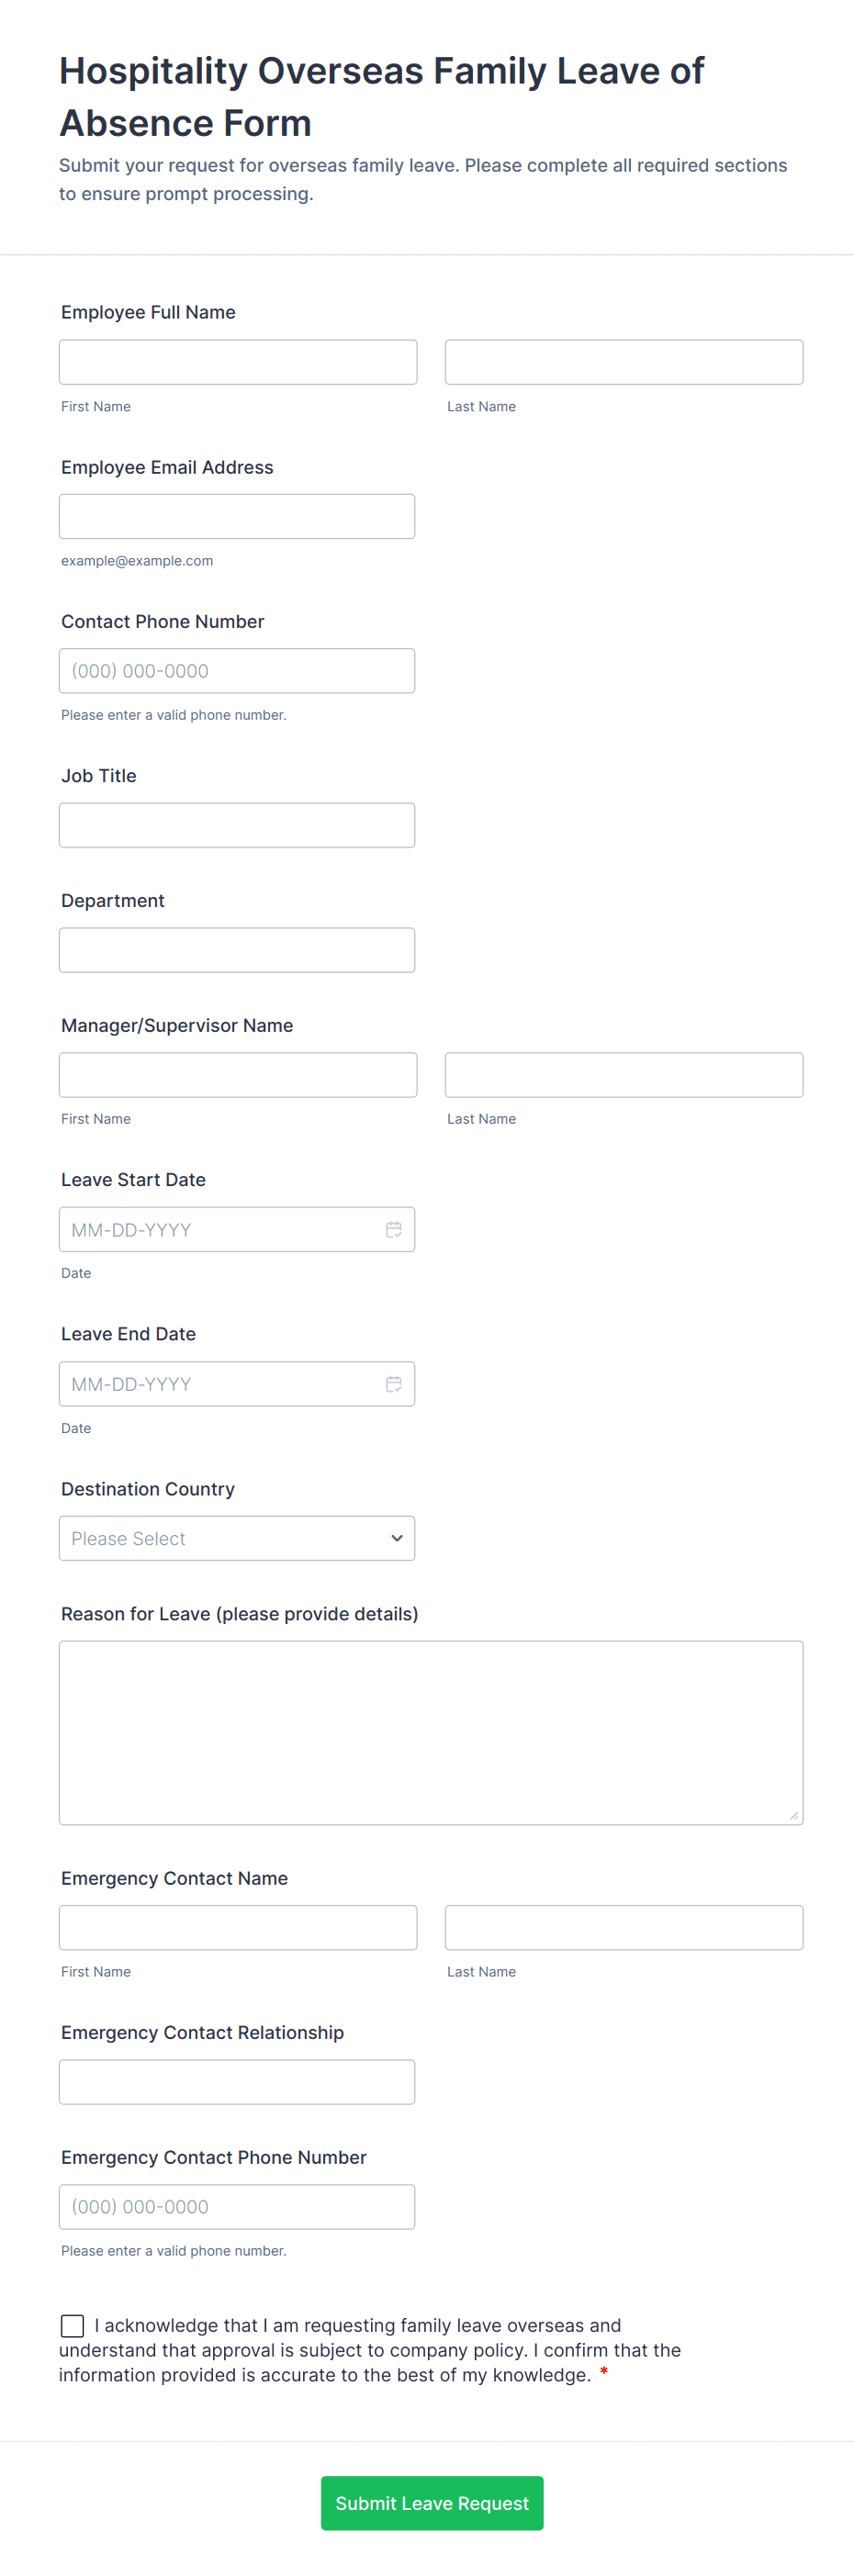The height and width of the screenshot is (2576, 854).
Task: Select Manager/Supervisor First Name field
Action: (238, 1075)
